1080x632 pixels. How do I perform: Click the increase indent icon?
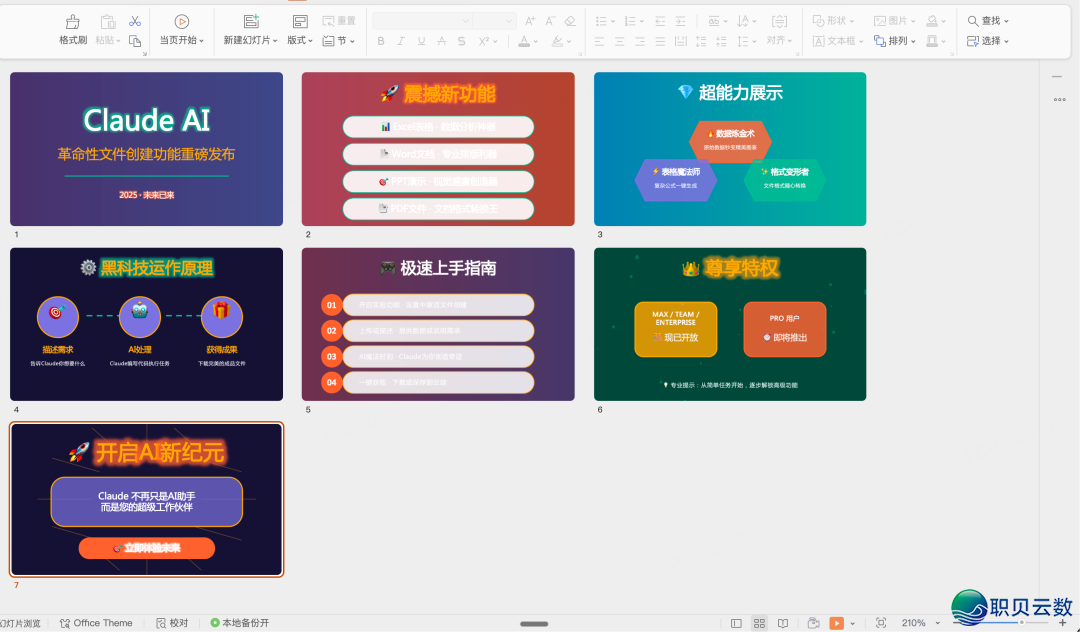click(680, 21)
